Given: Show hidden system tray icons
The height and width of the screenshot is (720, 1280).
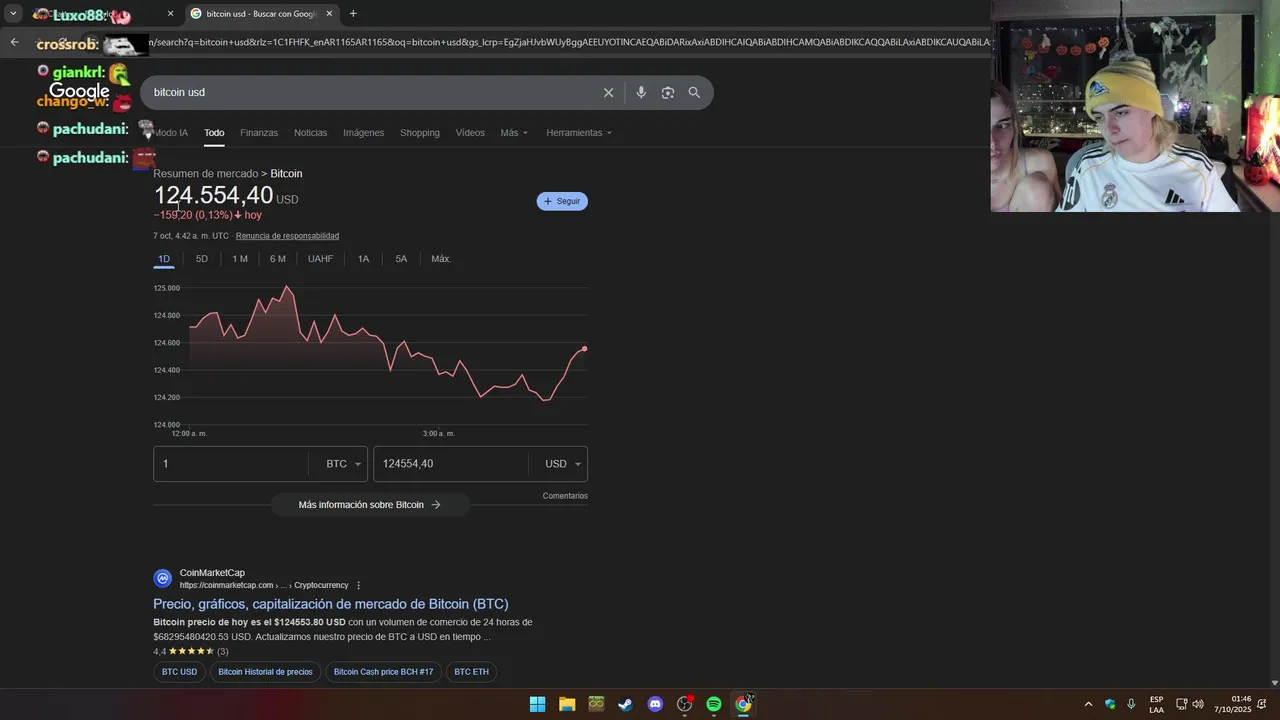Looking at the screenshot, I should [x=1088, y=704].
